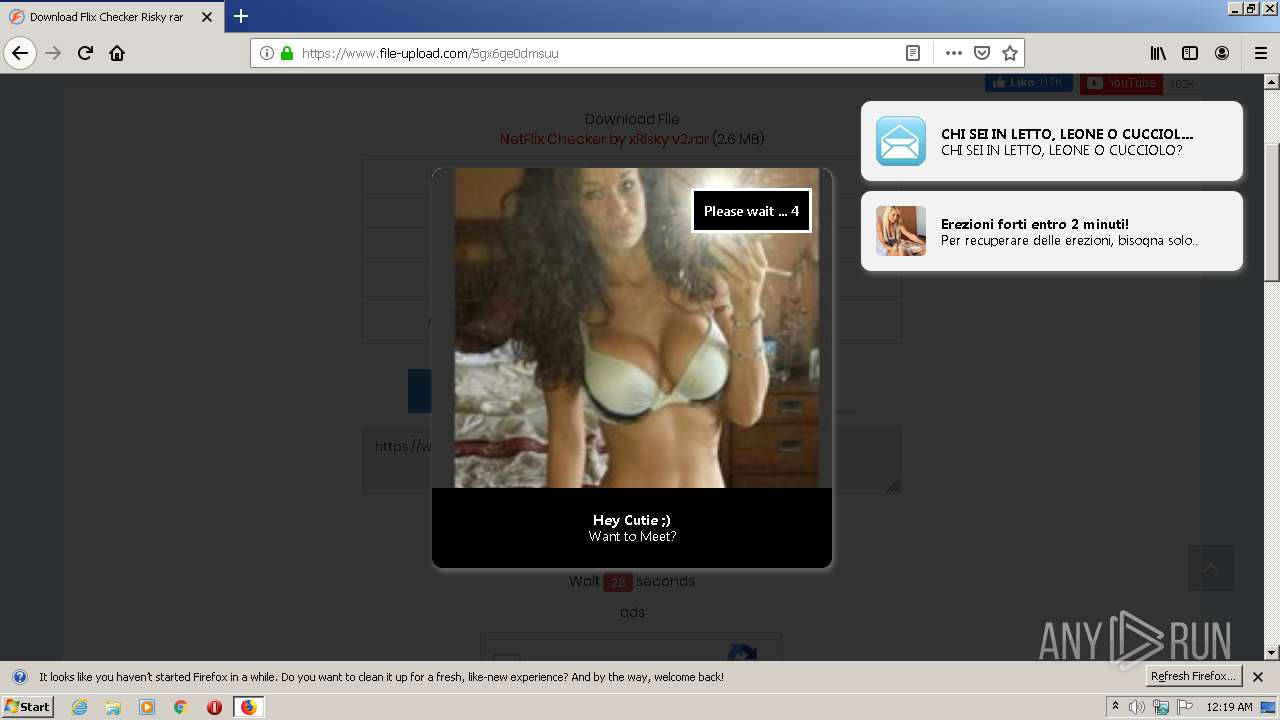1280x720 pixels.
Task: Show hidden tray icons arrow
Action: click(x=1115, y=706)
